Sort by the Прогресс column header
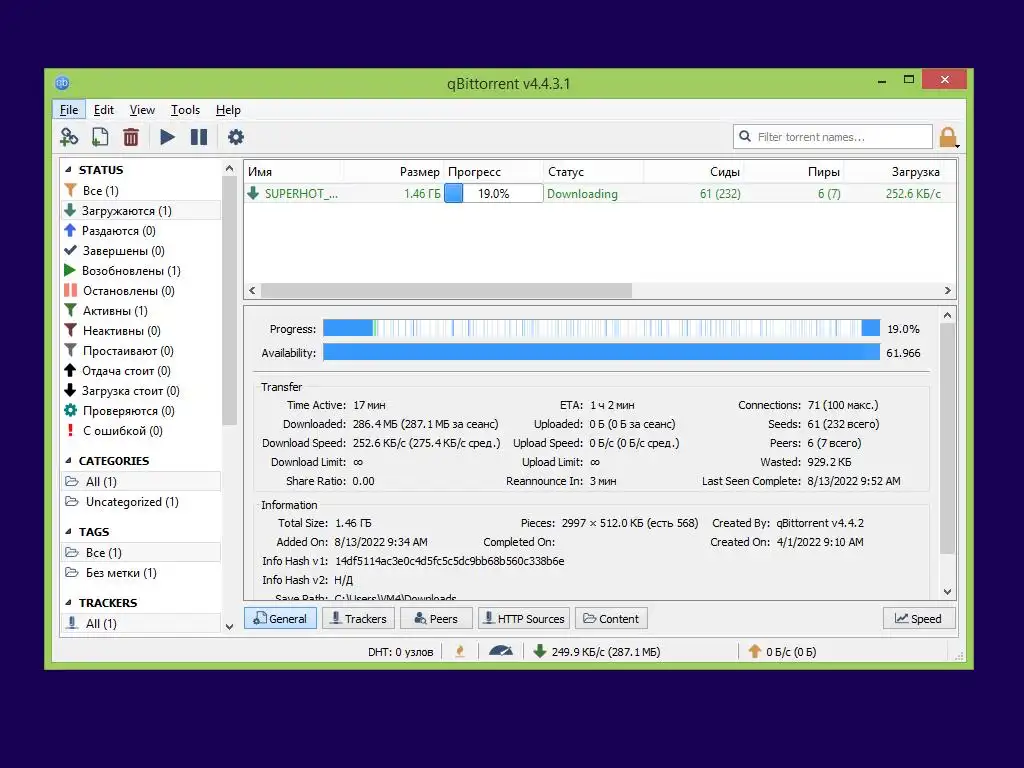The image size is (1024, 768). (494, 172)
